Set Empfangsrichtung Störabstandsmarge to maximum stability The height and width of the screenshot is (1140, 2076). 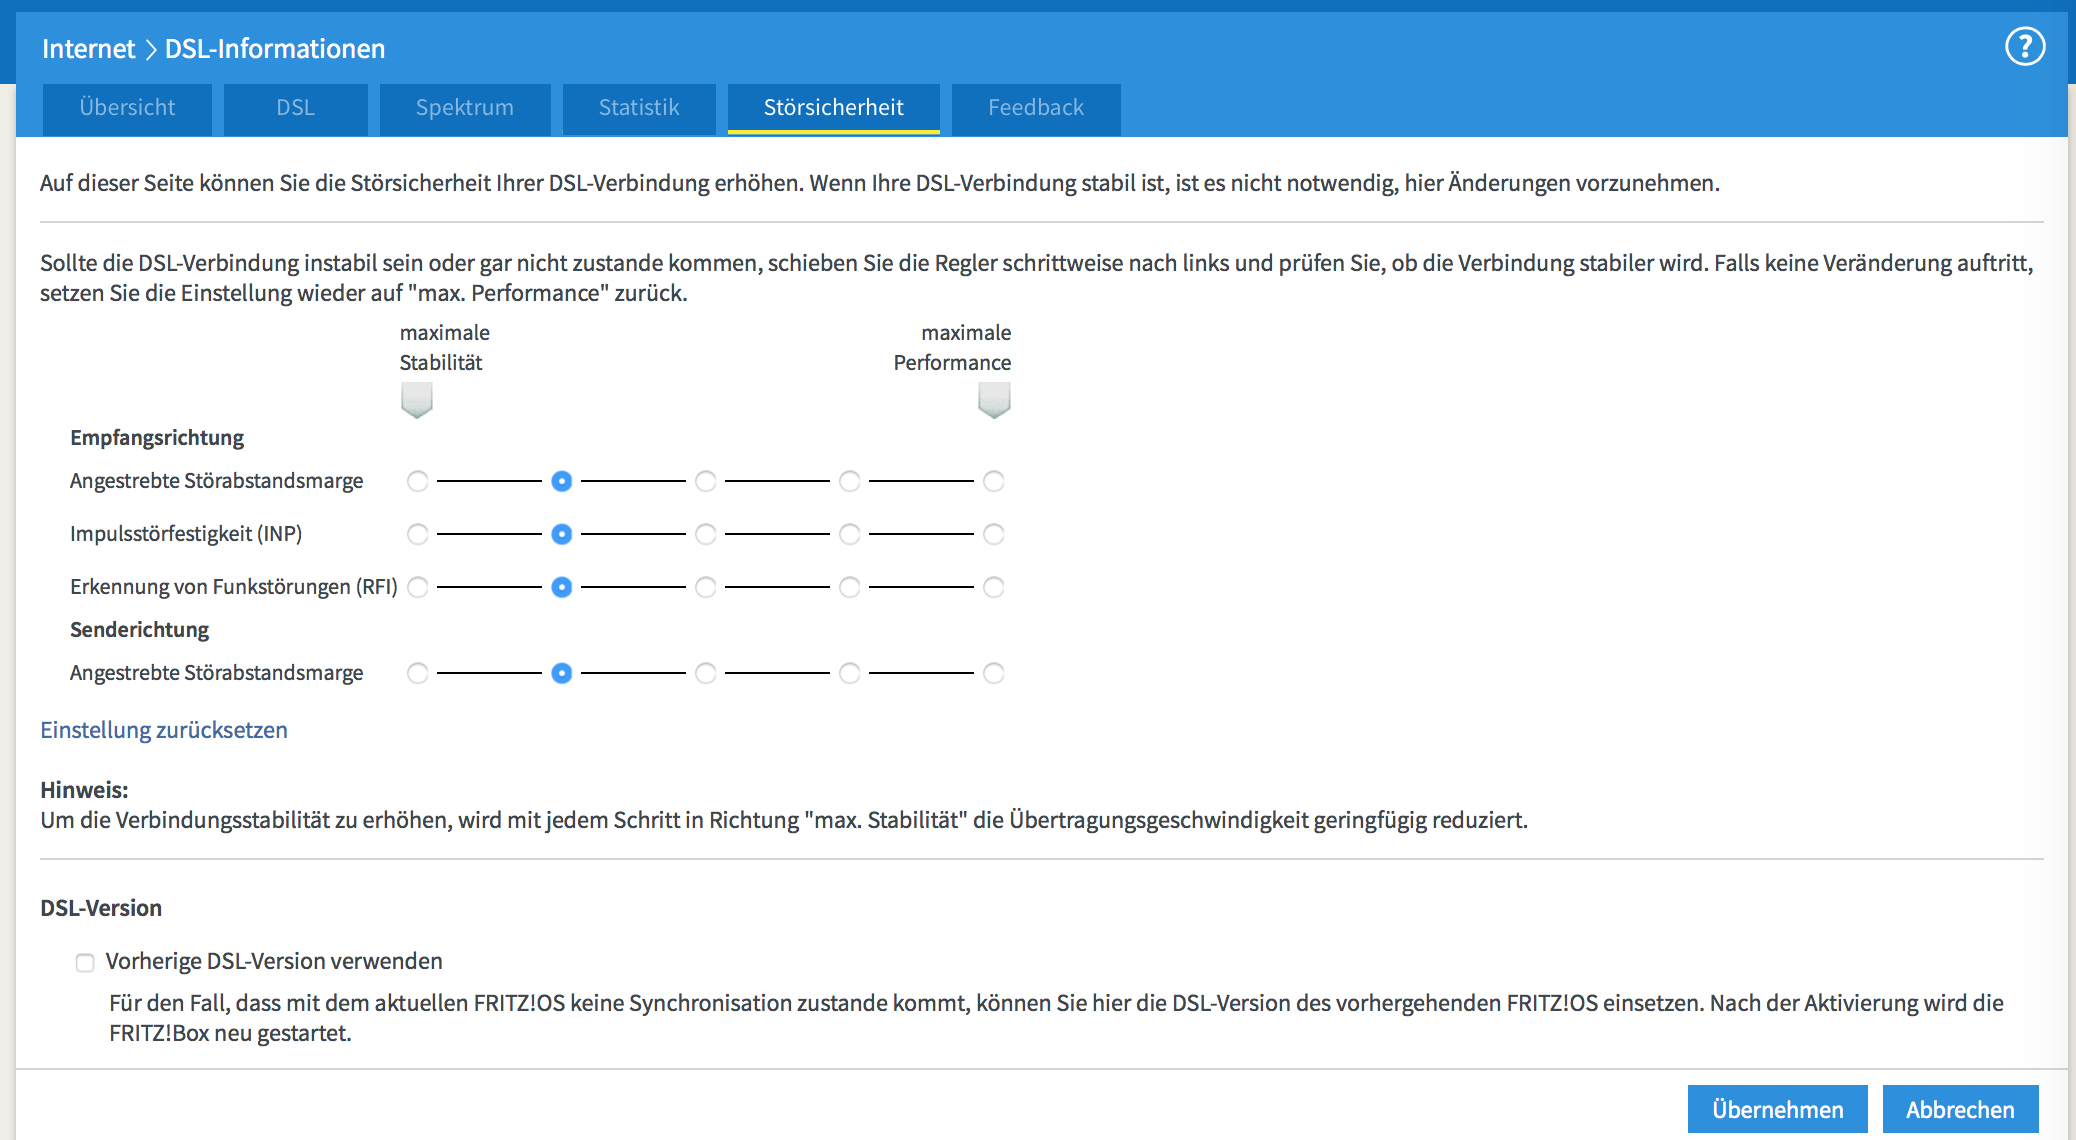point(418,482)
